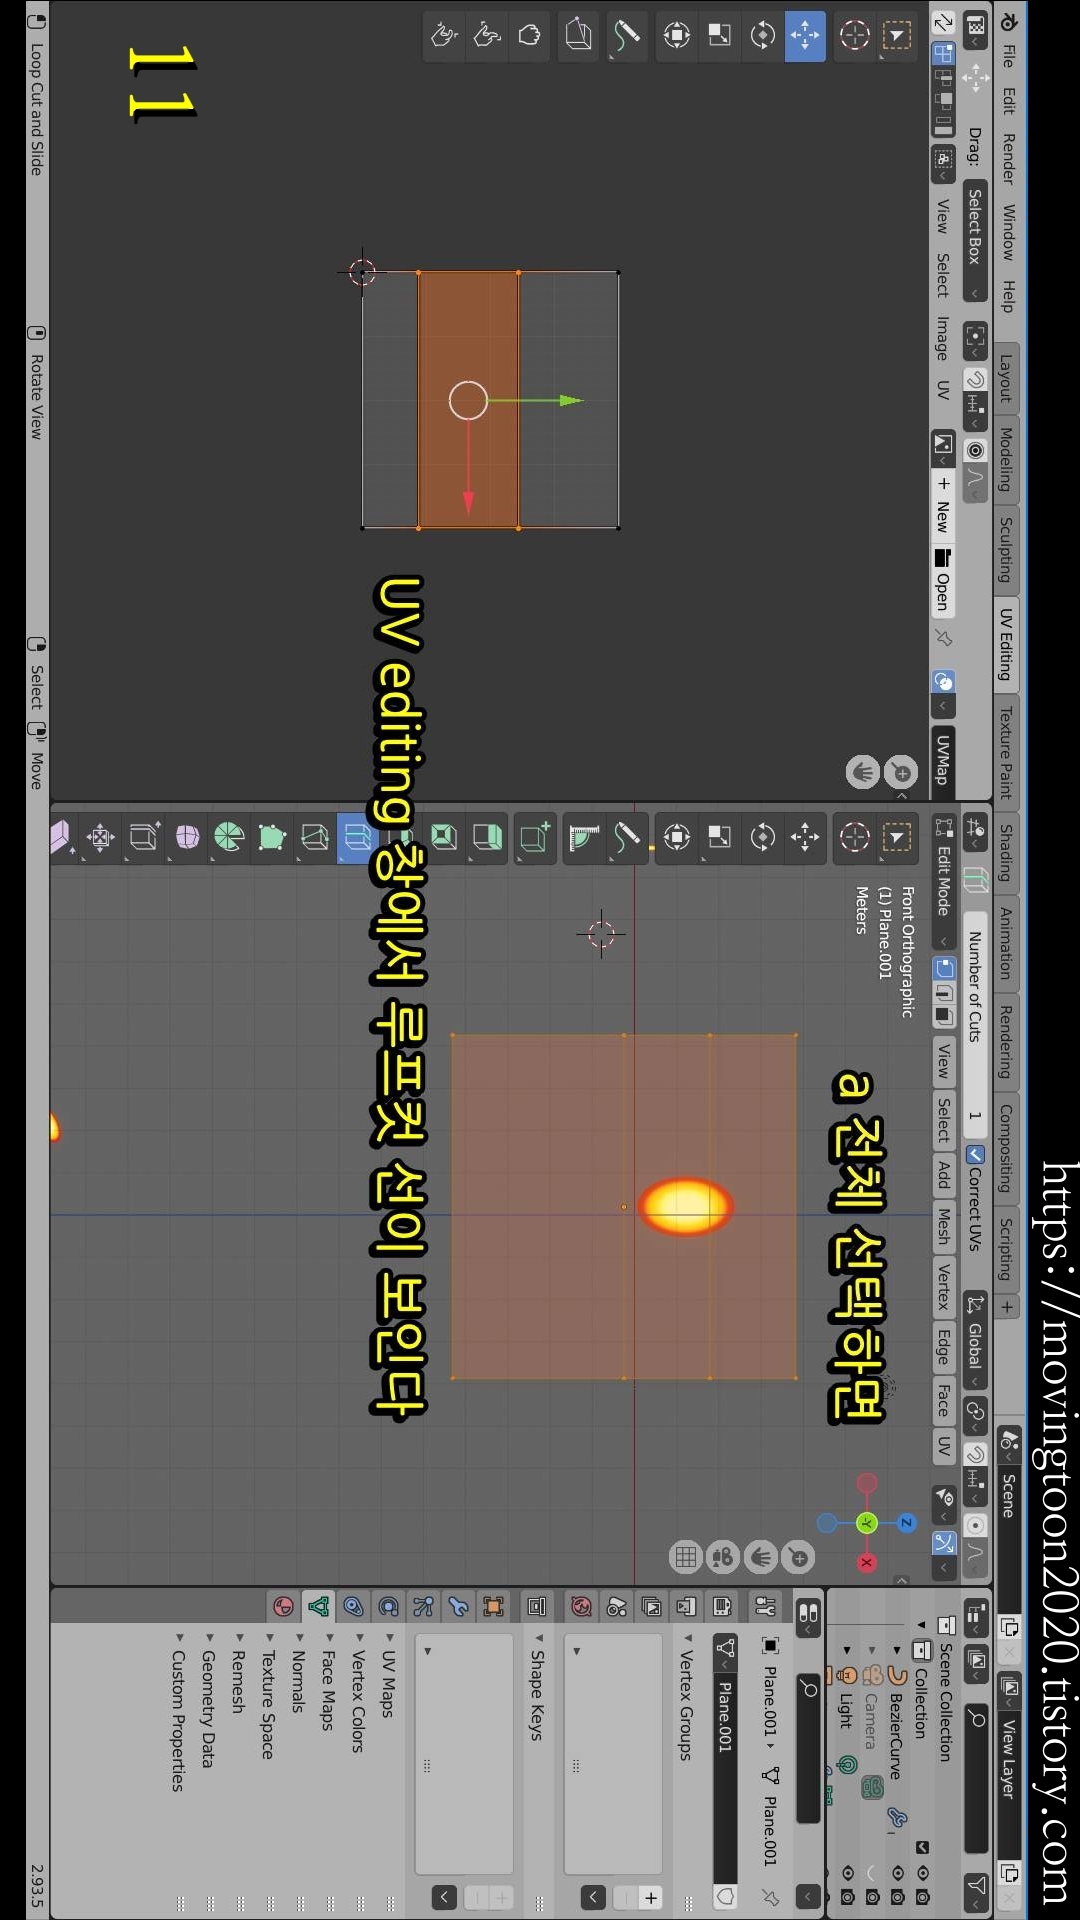Viewport: 1080px width, 1920px height.
Task: Select the Move tool in the UV editor toolbar
Action: click(805, 36)
